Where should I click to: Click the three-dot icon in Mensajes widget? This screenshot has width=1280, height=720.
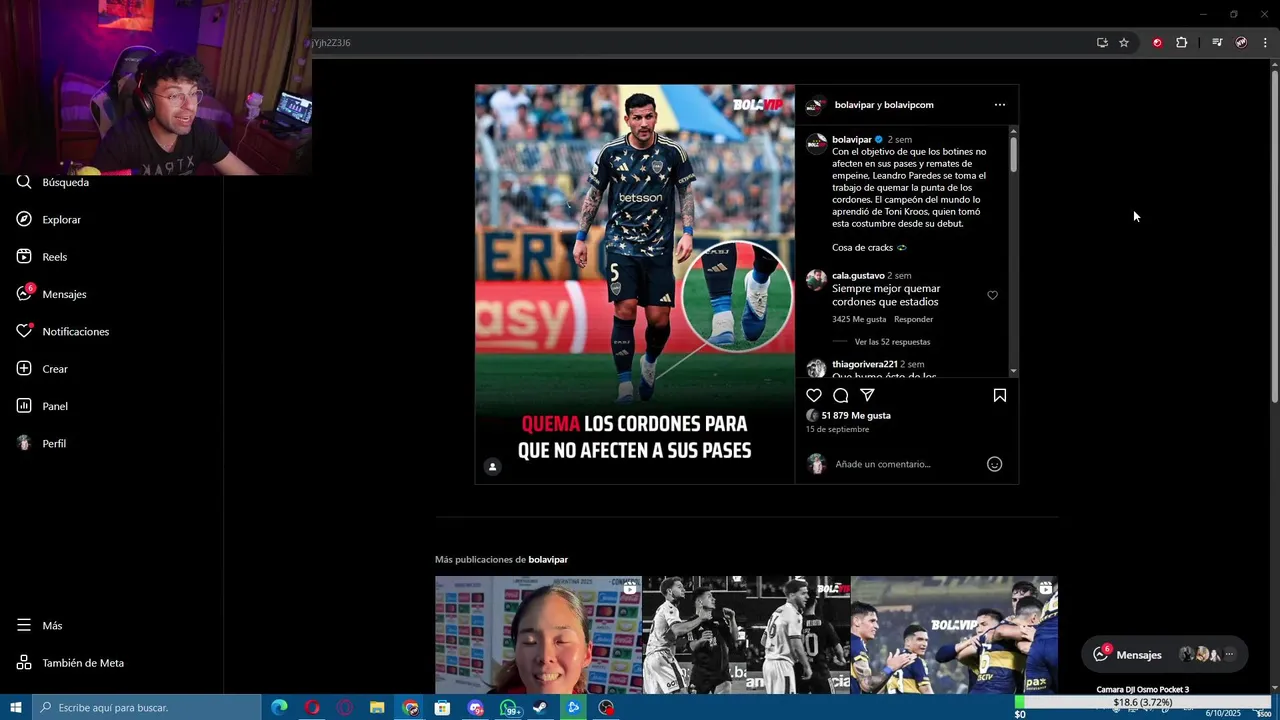pos(1229,655)
